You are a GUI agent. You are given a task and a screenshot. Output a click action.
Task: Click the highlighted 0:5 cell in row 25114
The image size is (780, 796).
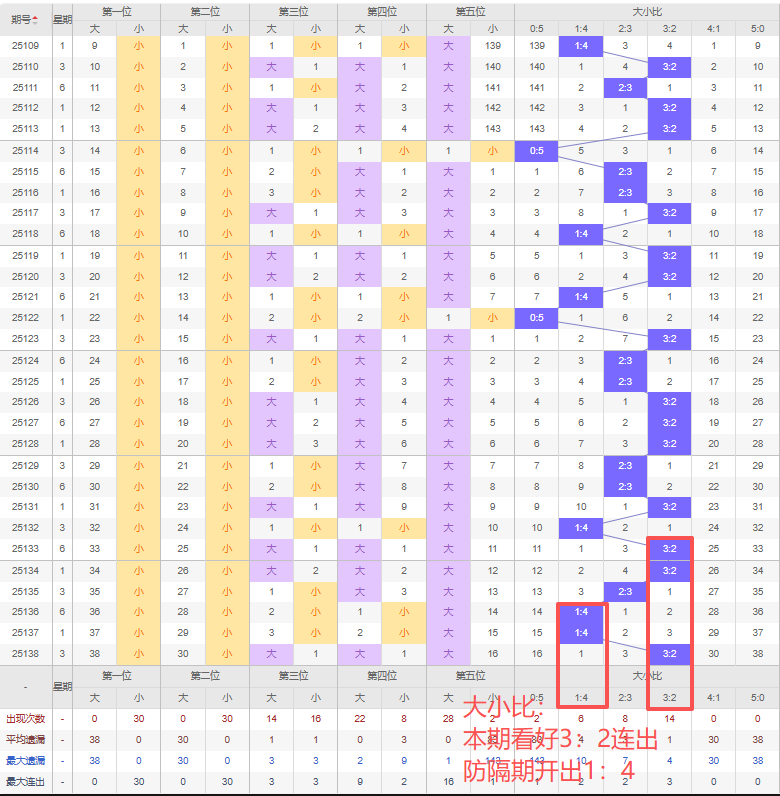click(x=536, y=151)
